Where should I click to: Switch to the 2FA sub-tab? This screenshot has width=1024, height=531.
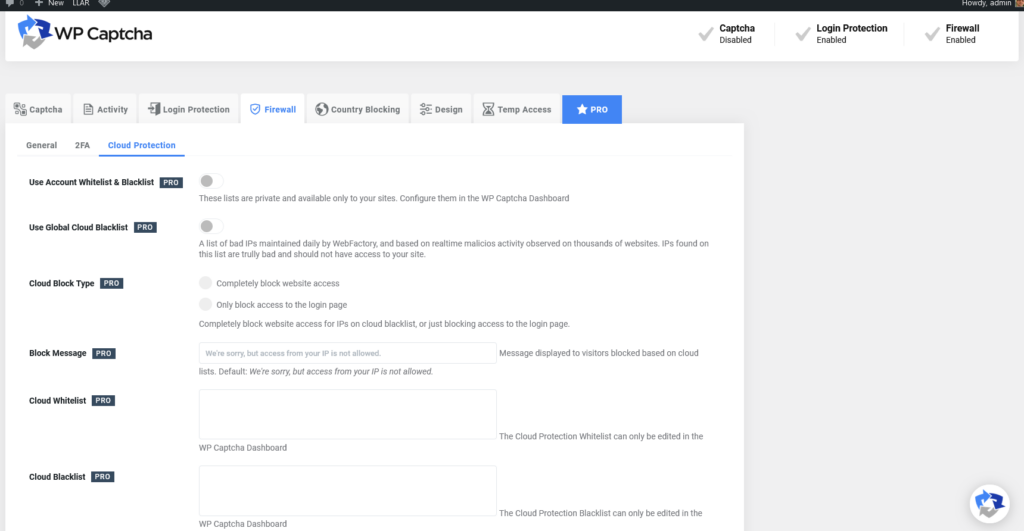point(82,145)
